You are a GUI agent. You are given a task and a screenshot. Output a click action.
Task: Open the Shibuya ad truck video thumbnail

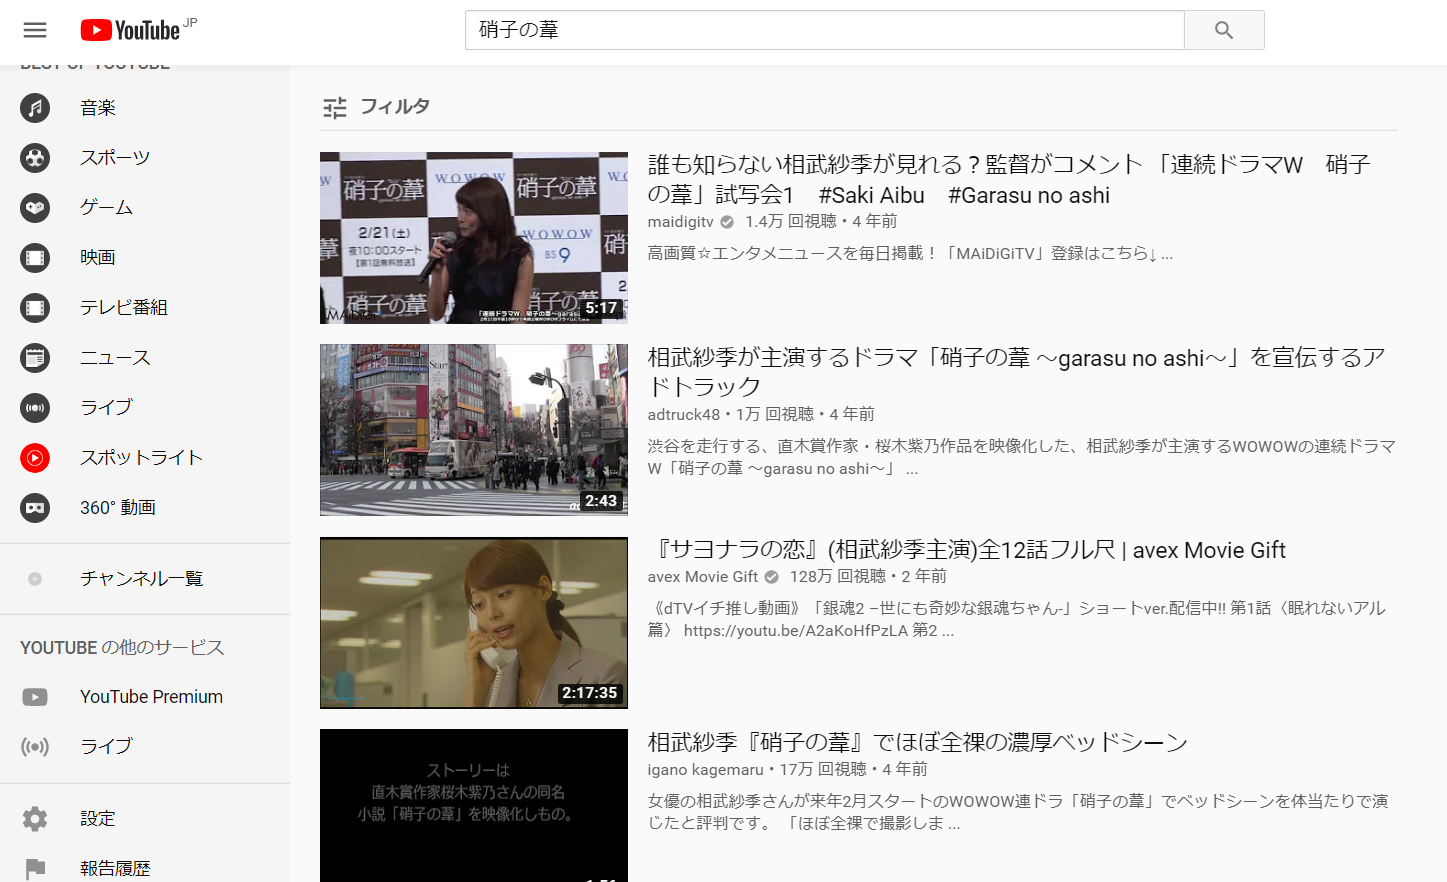tap(474, 430)
